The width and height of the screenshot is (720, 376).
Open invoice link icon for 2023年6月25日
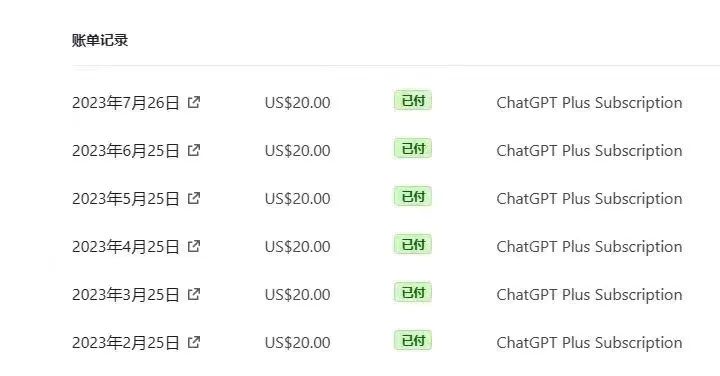click(194, 150)
